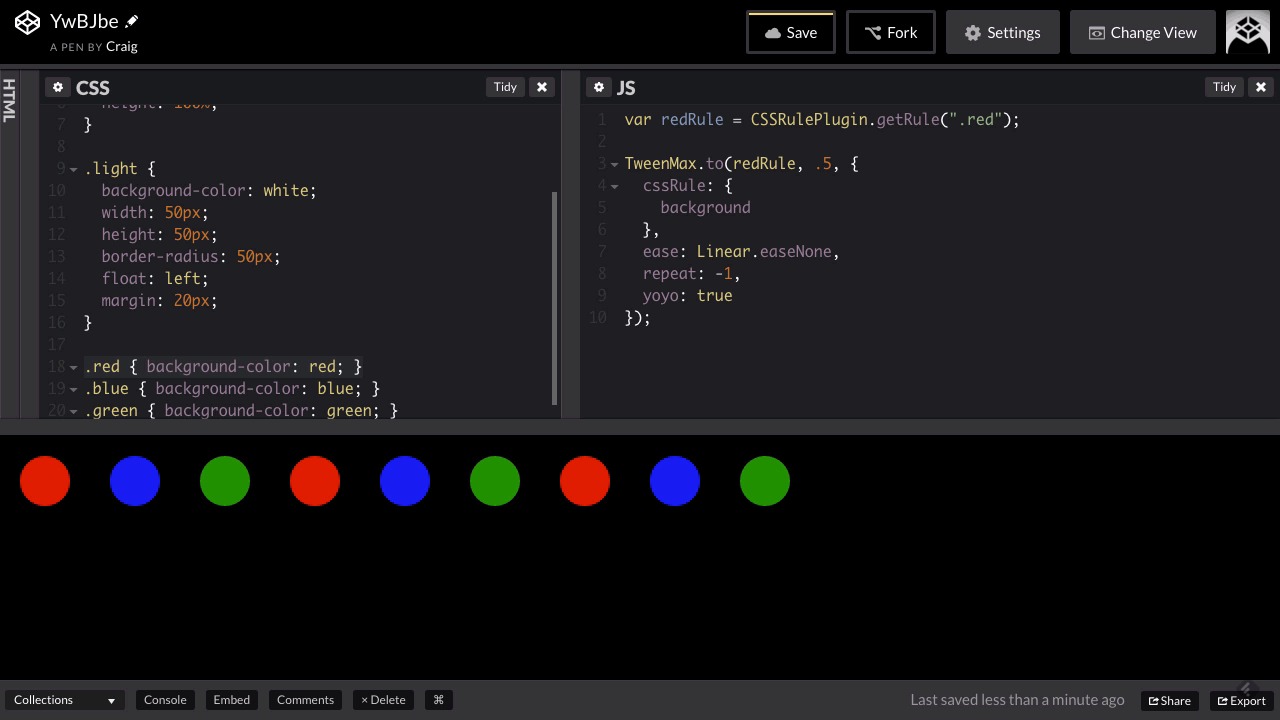Tidy the CSS code
Viewport: 1280px width, 720px height.
click(x=505, y=87)
